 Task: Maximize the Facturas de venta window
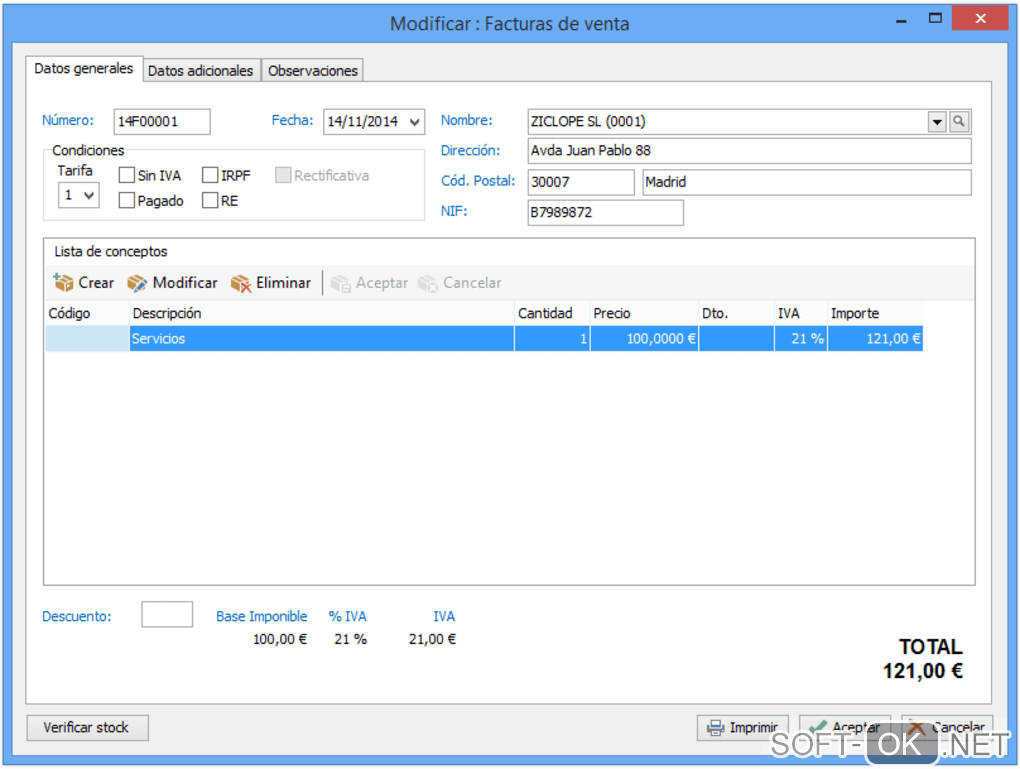point(935,18)
